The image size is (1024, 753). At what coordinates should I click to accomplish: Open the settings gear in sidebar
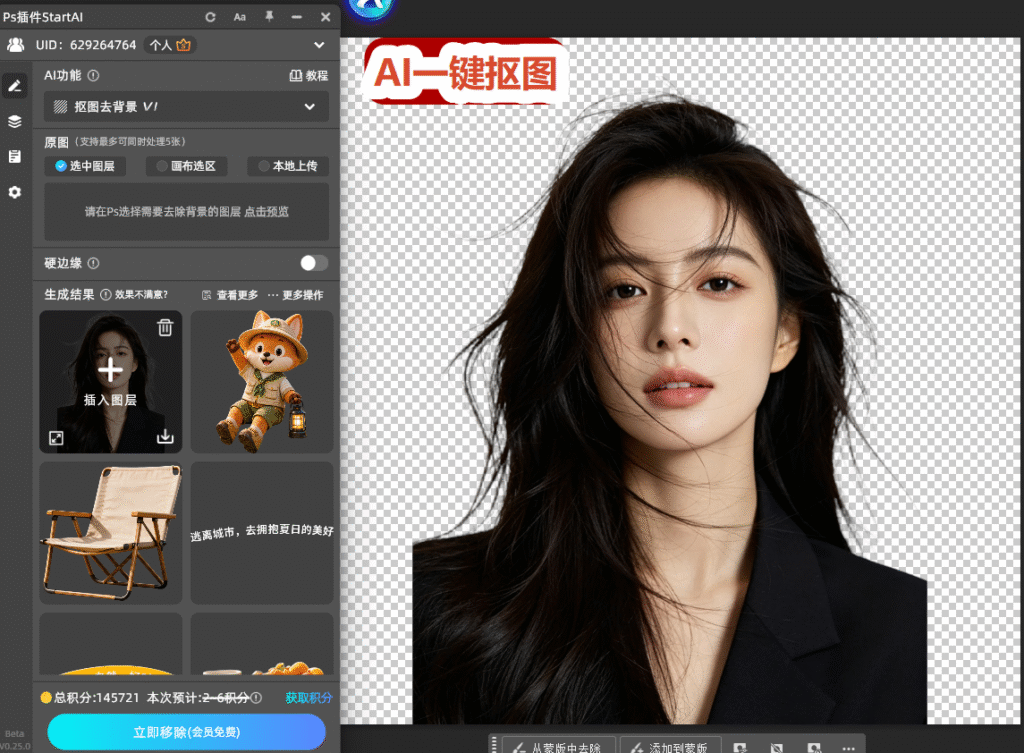14,192
